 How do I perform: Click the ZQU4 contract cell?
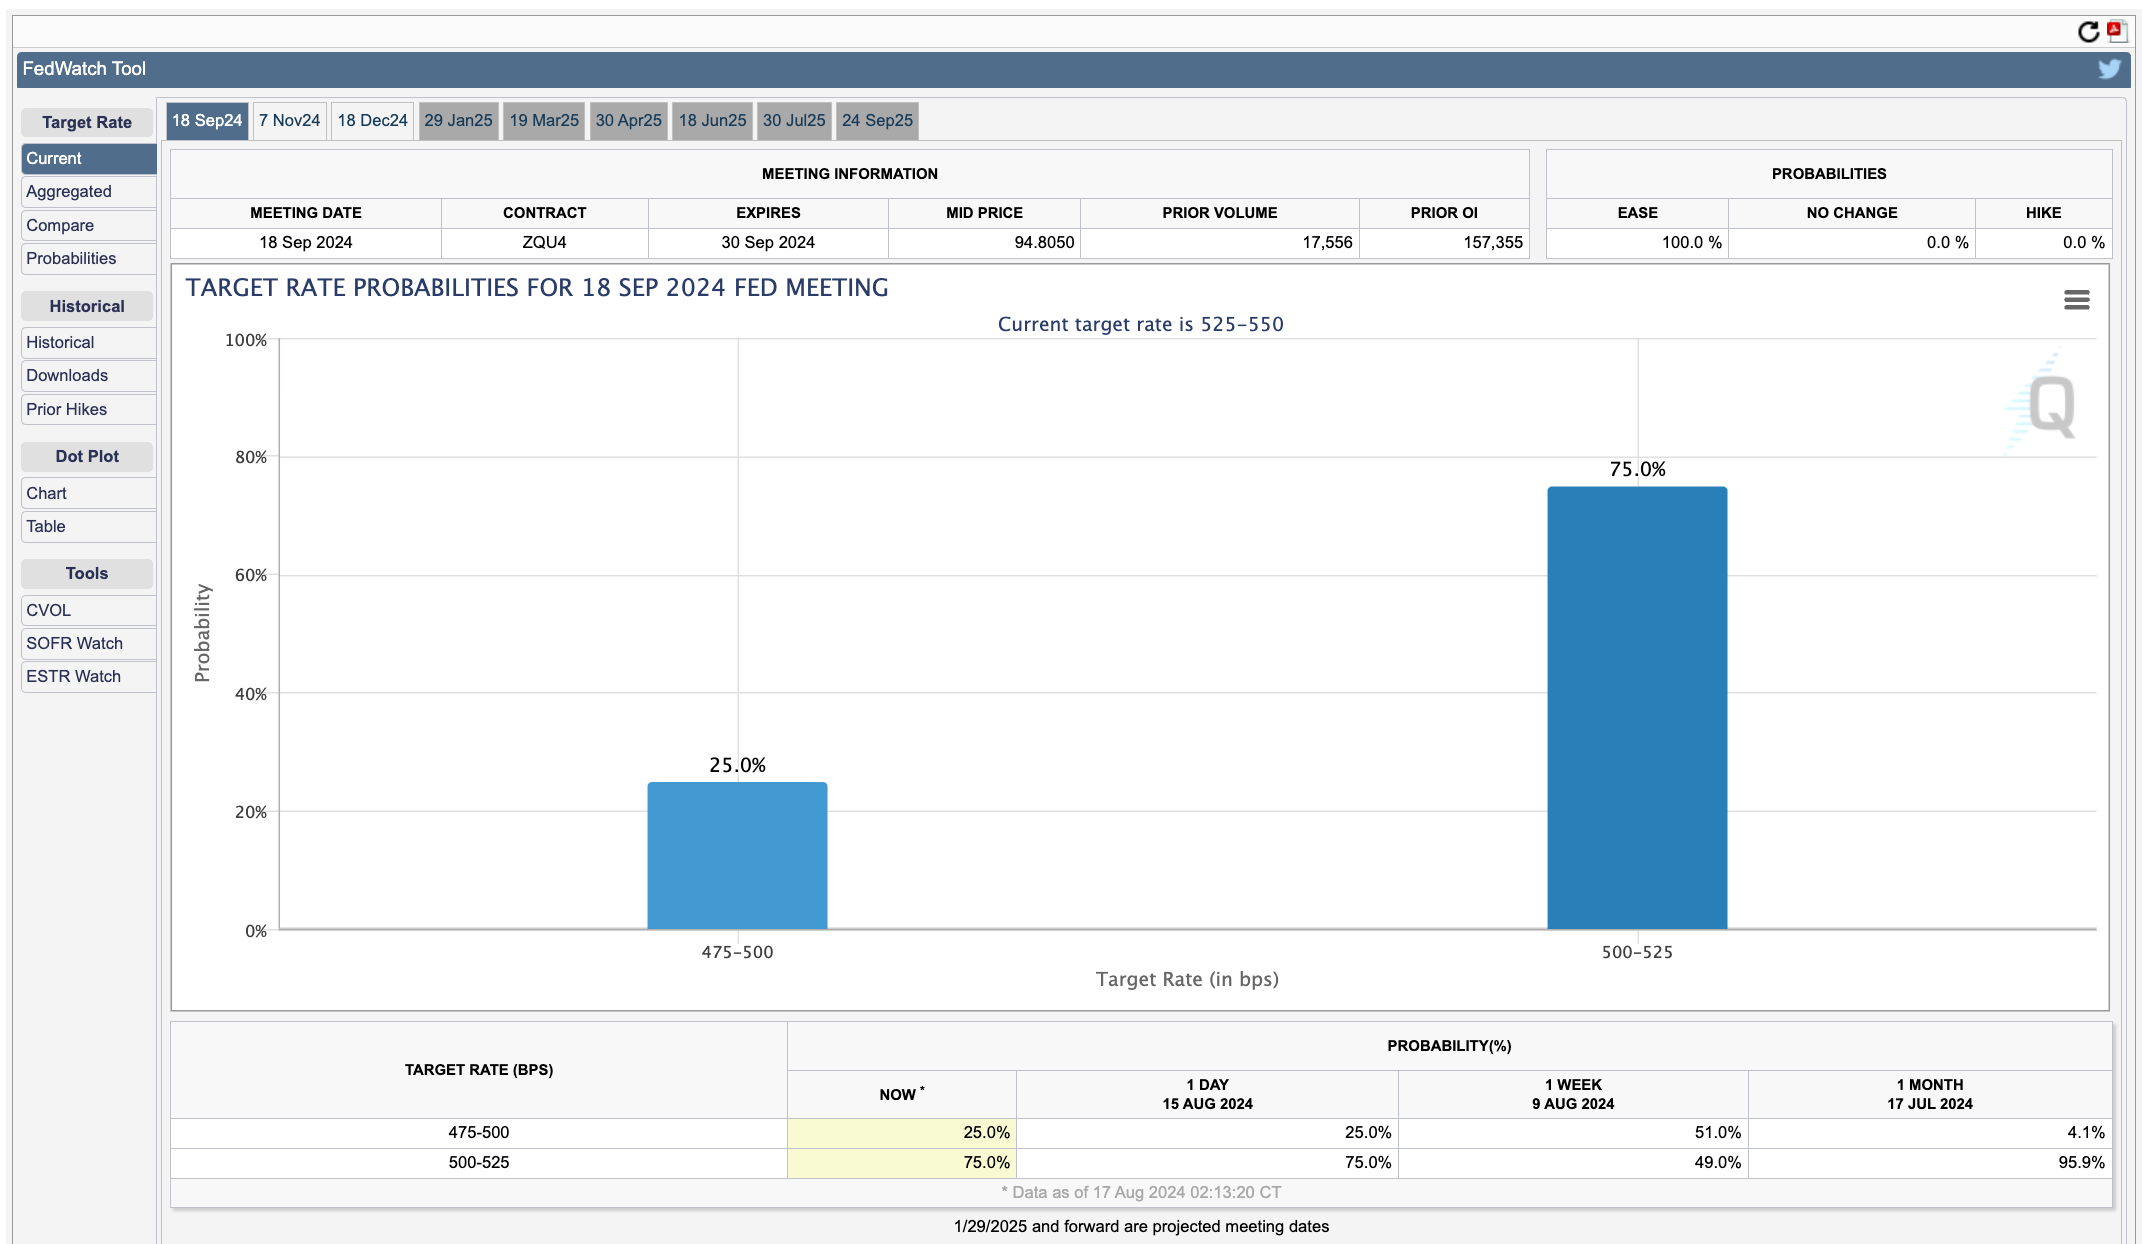[544, 242]
